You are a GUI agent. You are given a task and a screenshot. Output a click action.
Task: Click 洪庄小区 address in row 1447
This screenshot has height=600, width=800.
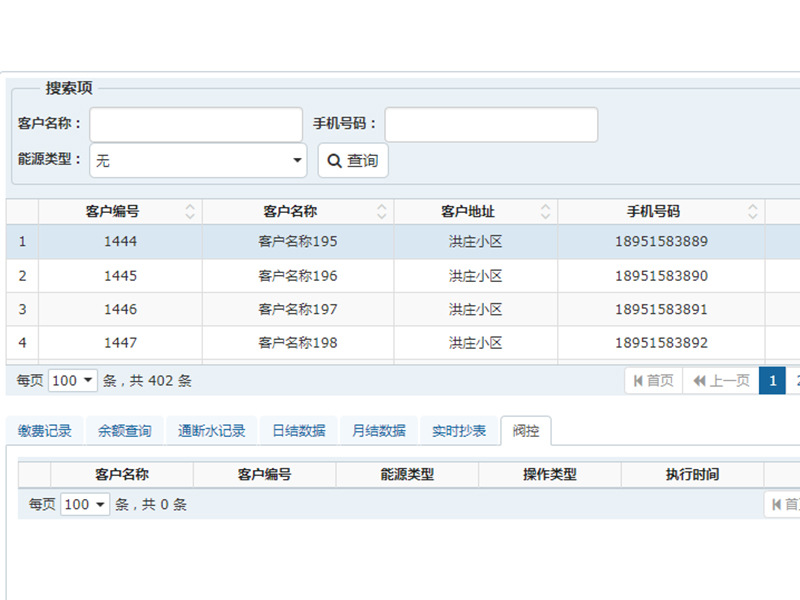point(476,343)
